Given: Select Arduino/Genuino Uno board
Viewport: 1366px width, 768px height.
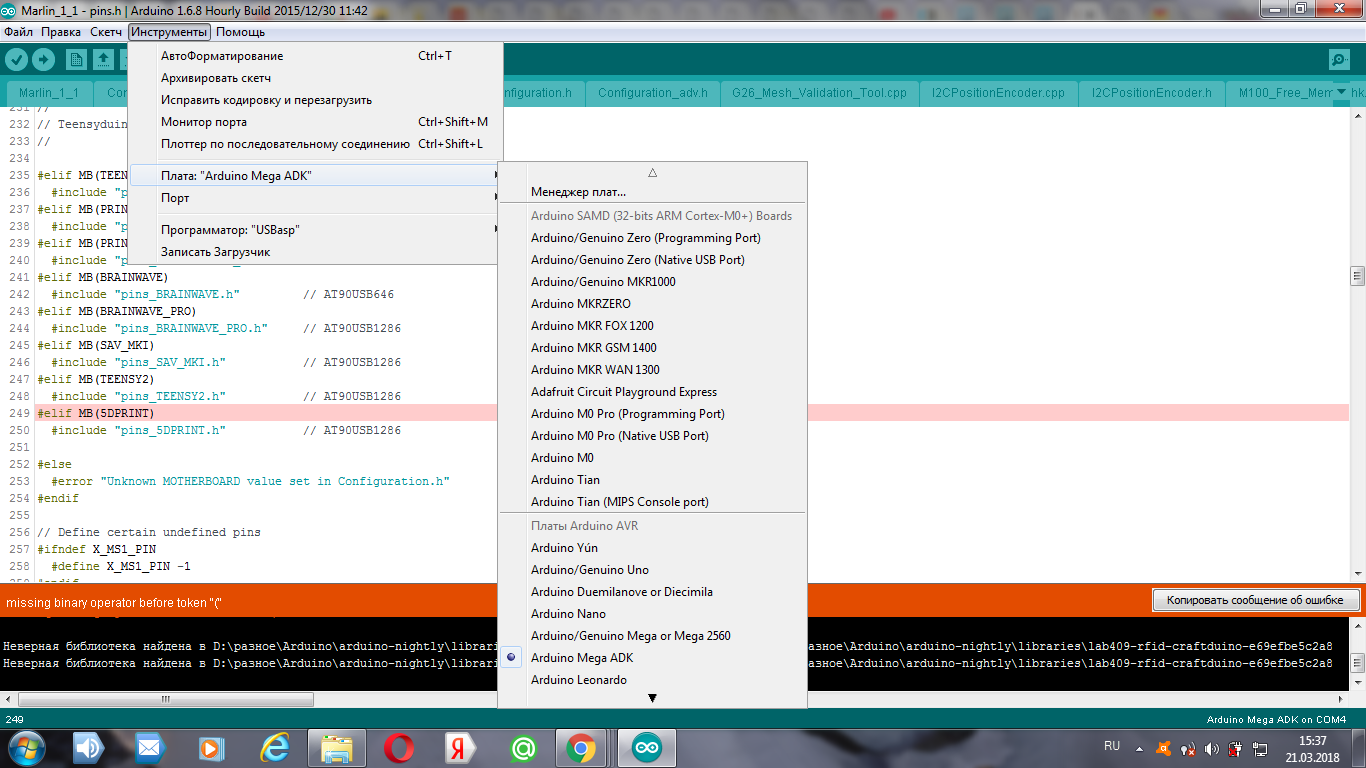Looking at the screenshot, I should click(x=652, y=570).
